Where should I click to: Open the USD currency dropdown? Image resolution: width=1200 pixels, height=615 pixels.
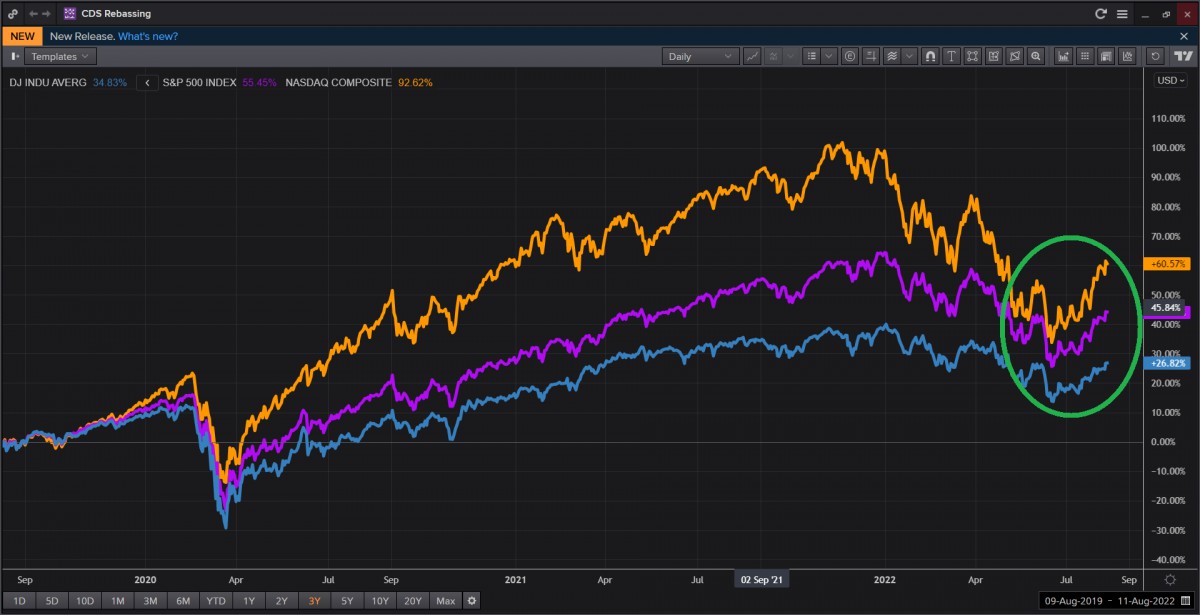click(1169, 81)
